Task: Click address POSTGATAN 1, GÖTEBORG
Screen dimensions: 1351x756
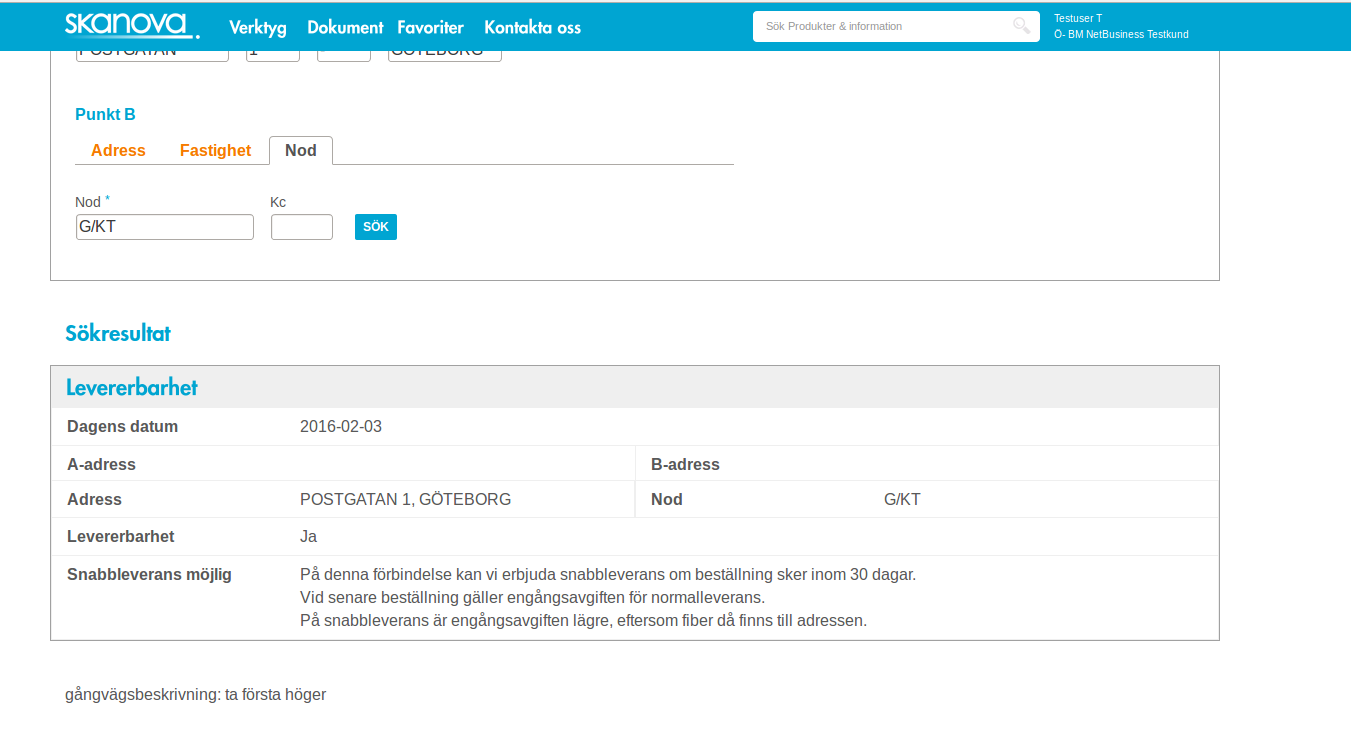Action: coord(405,500)
